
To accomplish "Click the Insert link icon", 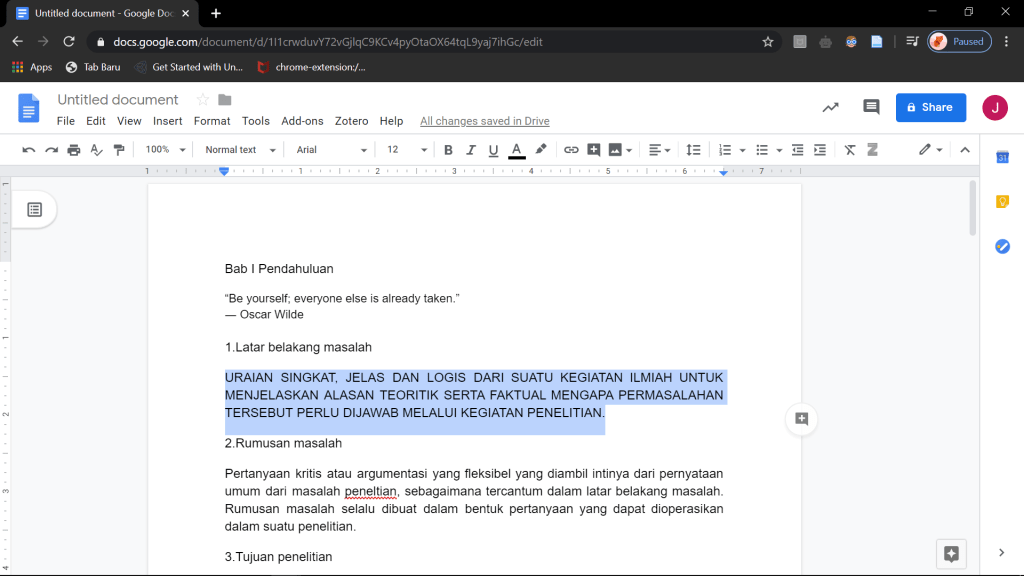I will point(571,150).
